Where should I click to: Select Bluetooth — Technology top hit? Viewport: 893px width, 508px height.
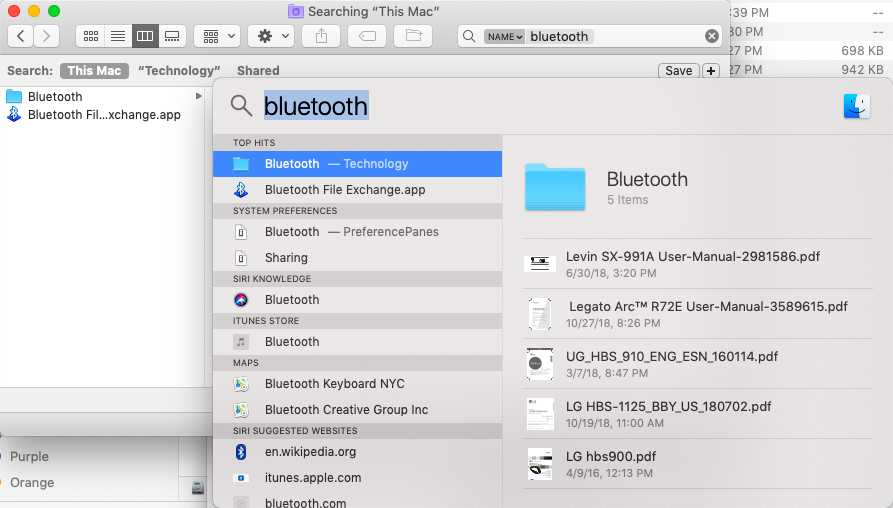click(x=358, y=164)
